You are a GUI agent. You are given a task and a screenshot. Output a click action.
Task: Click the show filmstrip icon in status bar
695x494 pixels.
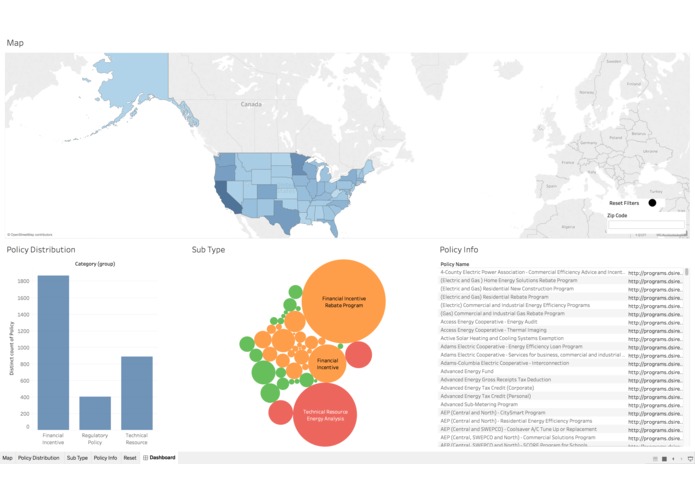(x=655, y=459)
